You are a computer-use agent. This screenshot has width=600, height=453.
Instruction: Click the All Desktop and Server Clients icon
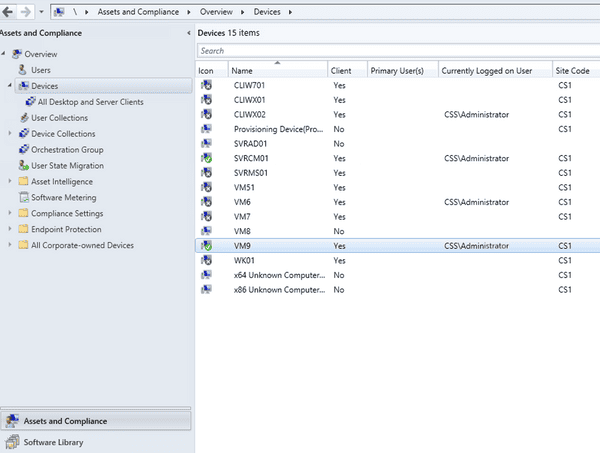click(x=30, y=102)
